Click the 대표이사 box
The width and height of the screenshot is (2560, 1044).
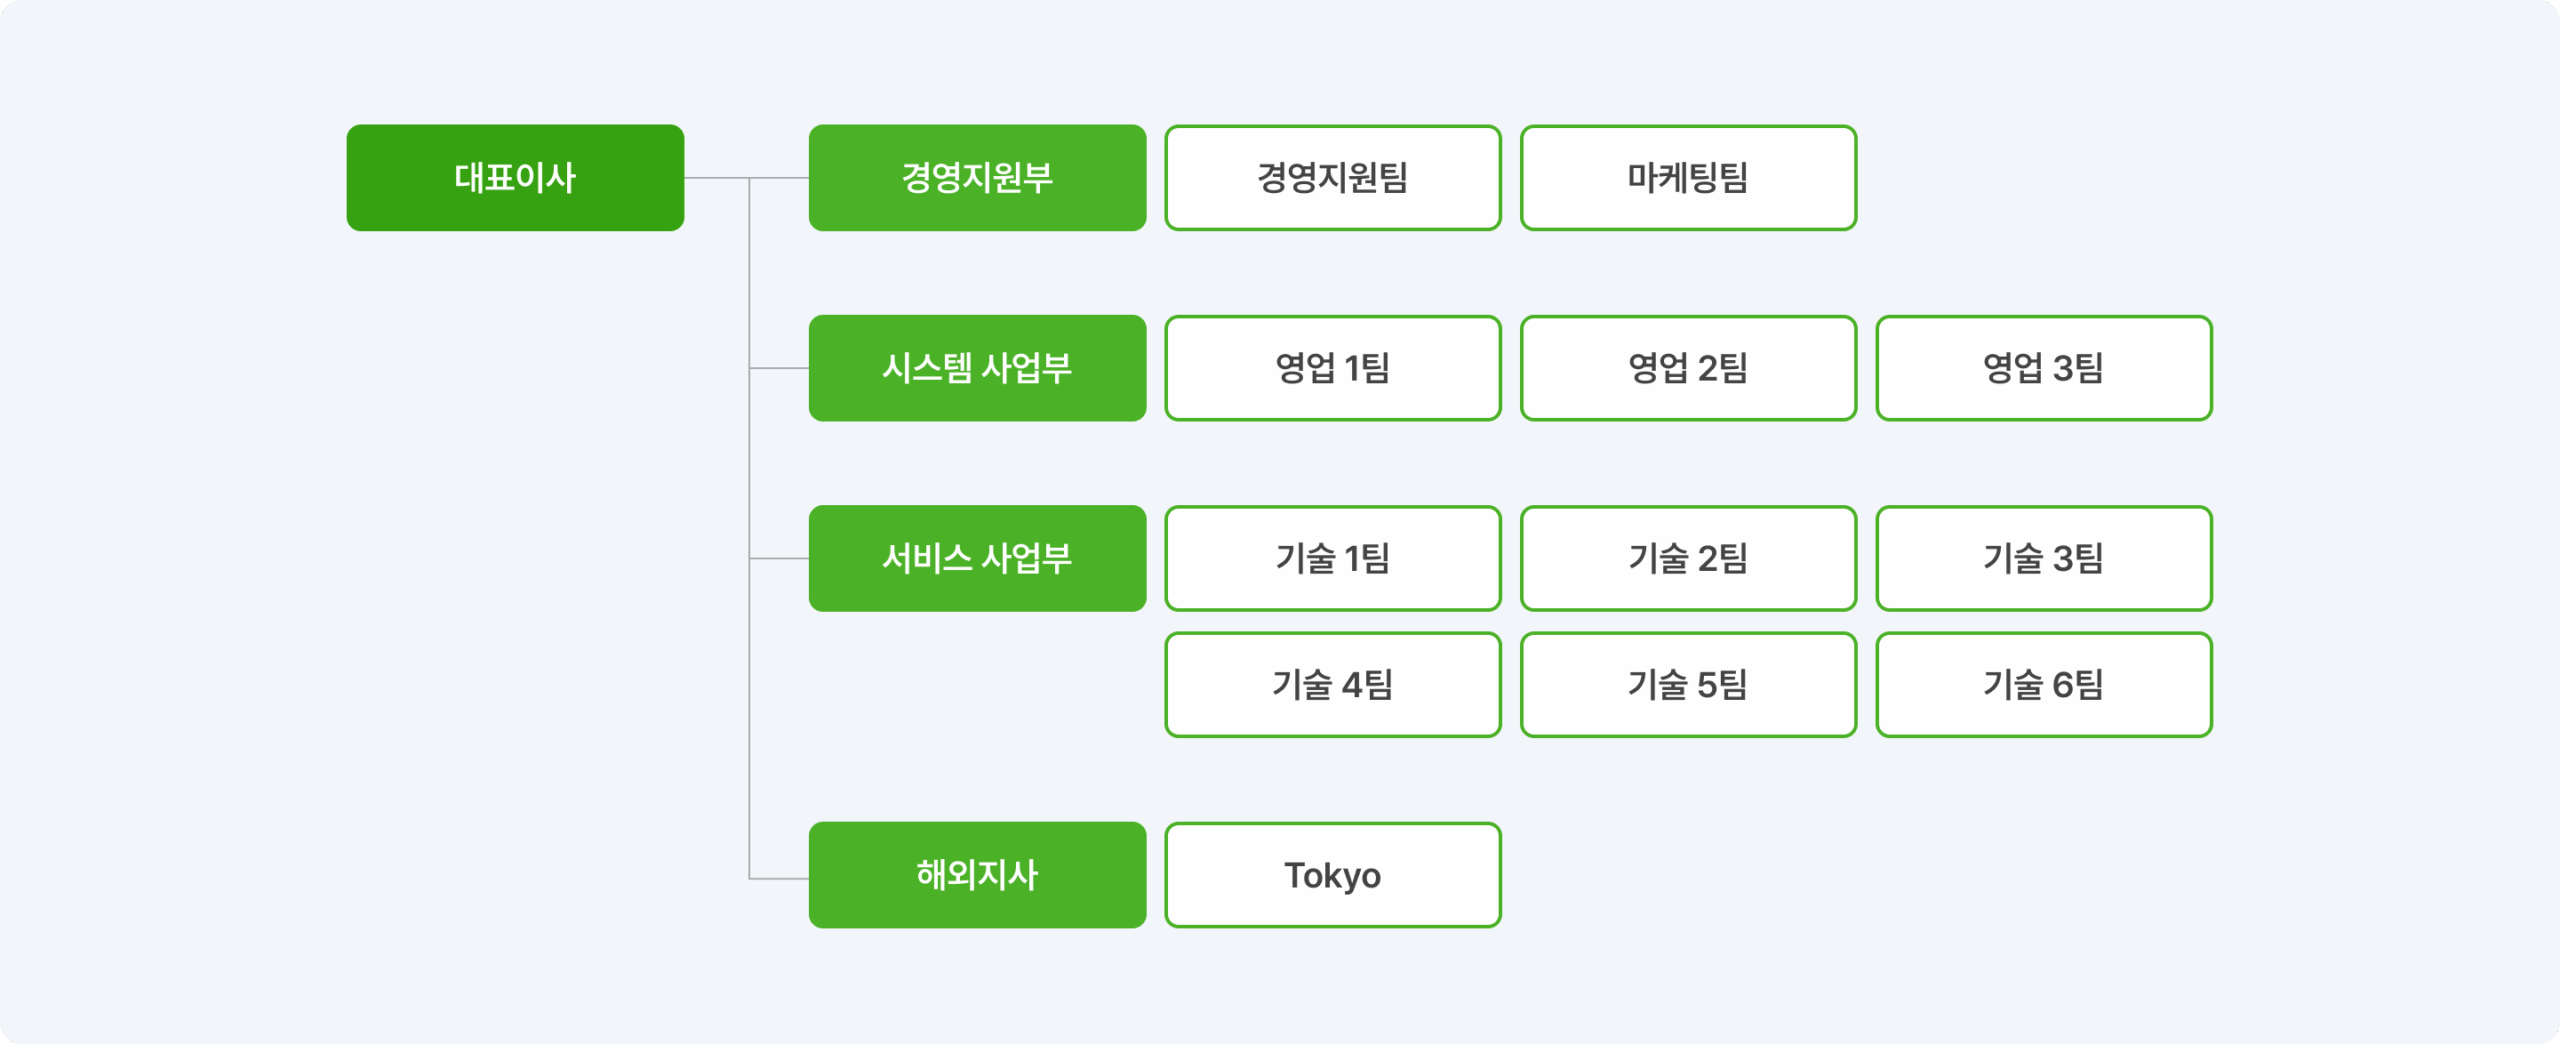(515, 178)
